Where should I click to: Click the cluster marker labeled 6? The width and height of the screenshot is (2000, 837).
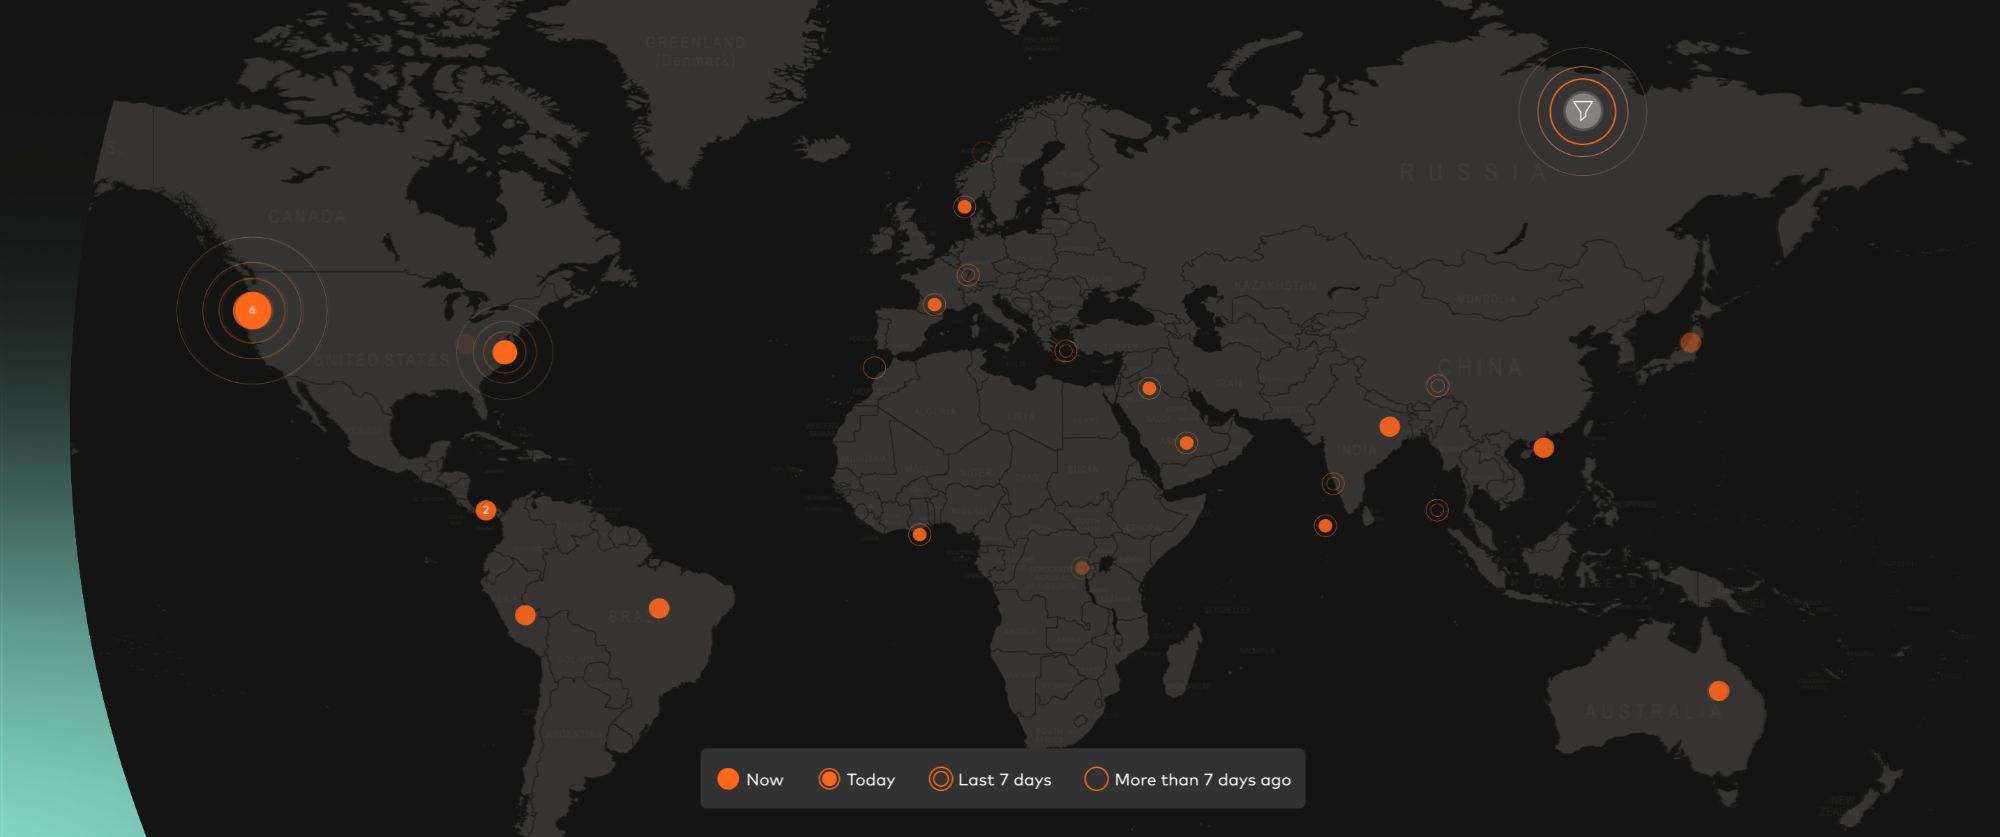pyautogui.click(x=252, y=310)
